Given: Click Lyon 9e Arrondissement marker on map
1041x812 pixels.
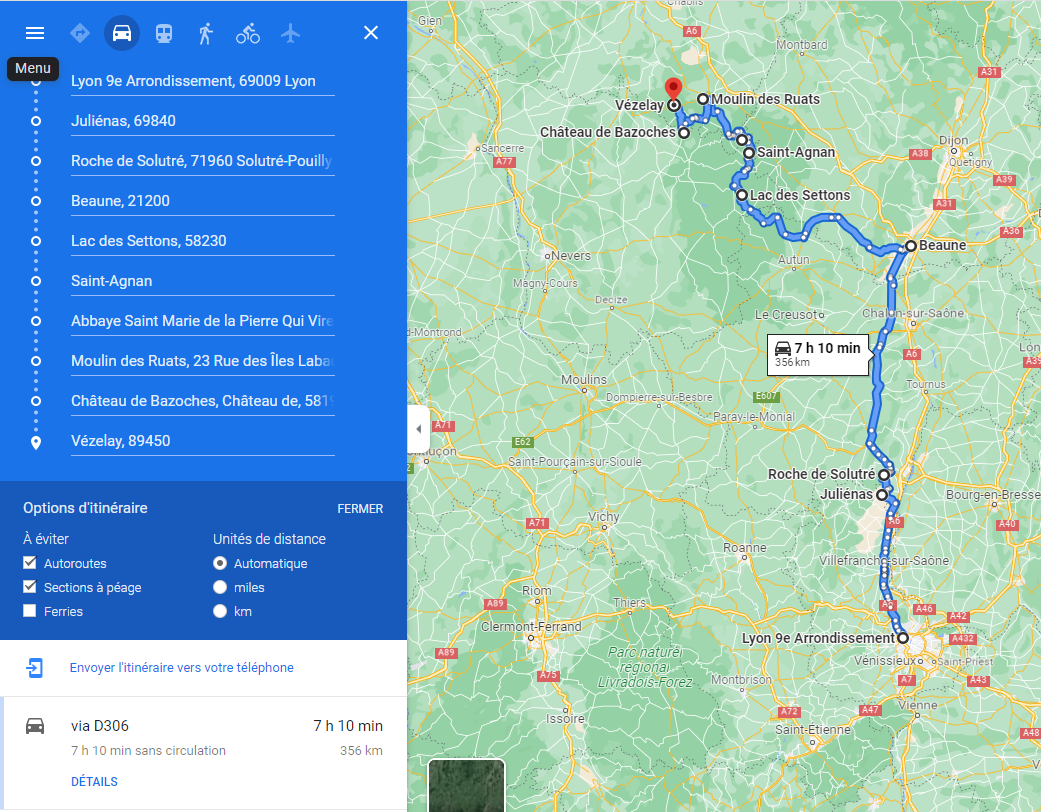Looking at the screenshot, I should 903,638.
